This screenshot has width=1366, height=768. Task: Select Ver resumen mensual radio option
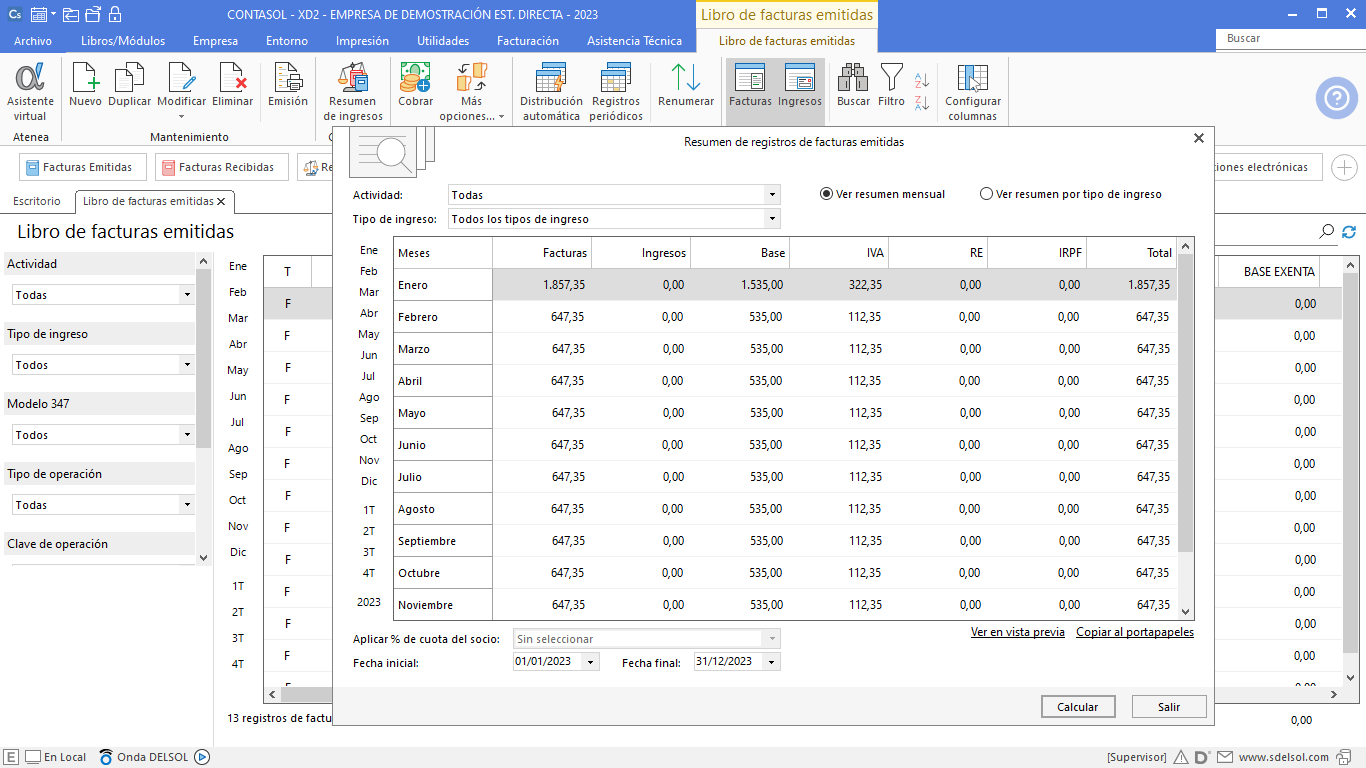pyautogui.click(x=827, y=194)
